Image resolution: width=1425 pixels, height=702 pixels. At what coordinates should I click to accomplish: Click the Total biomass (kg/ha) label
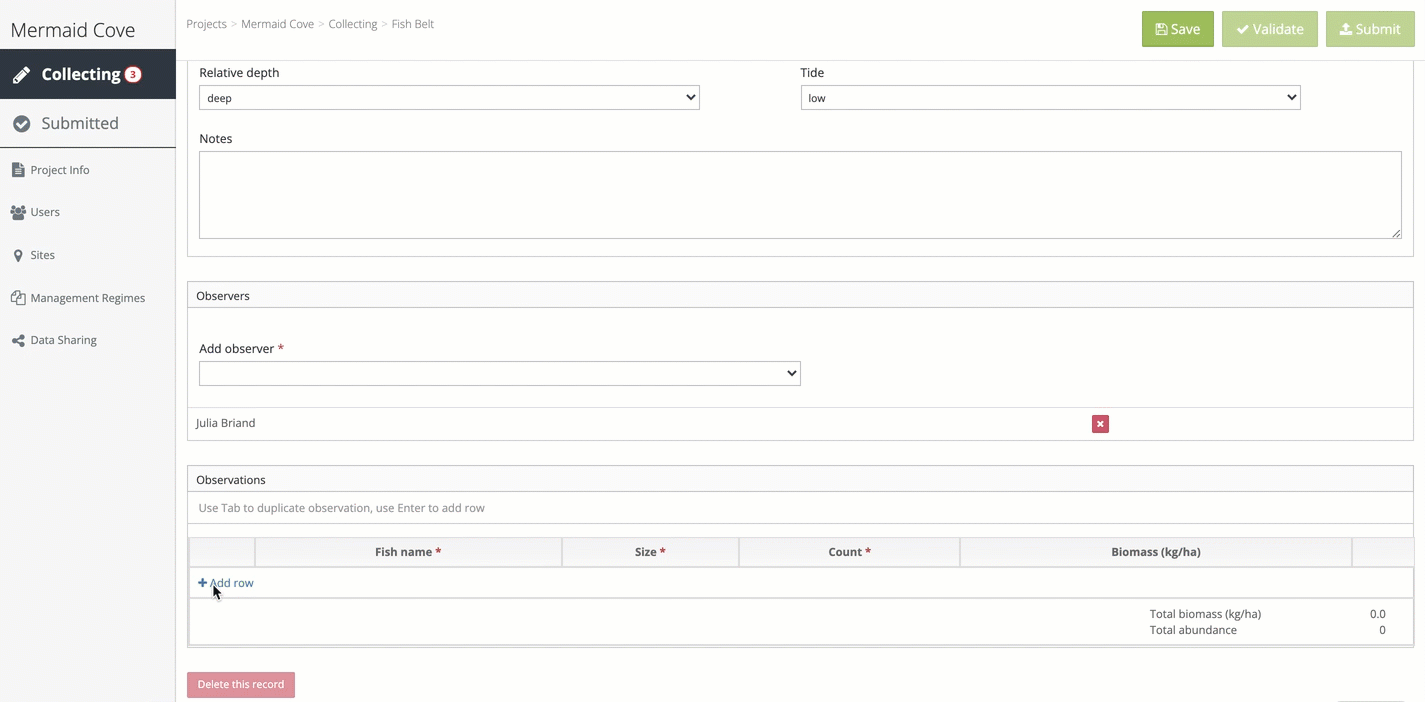pos(1205,614)
